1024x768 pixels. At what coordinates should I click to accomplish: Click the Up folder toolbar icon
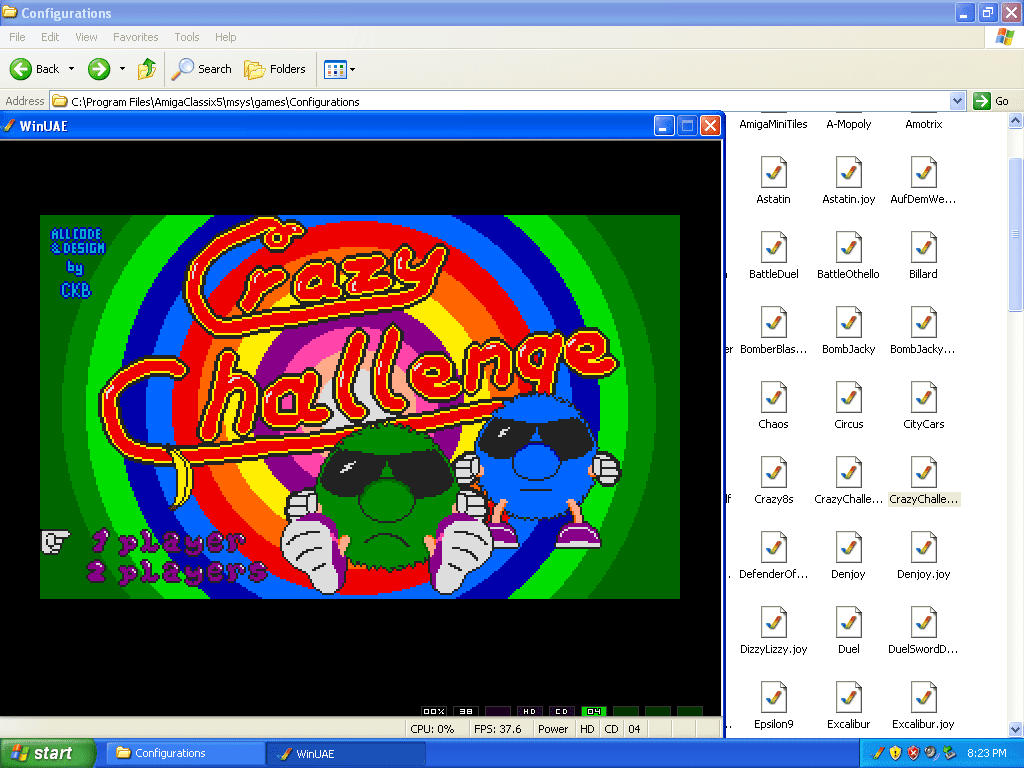[147, 69]
